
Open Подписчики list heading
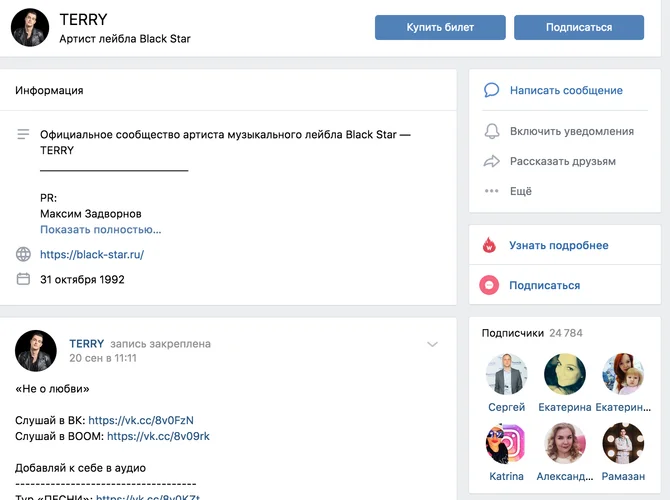coord(513,333)
